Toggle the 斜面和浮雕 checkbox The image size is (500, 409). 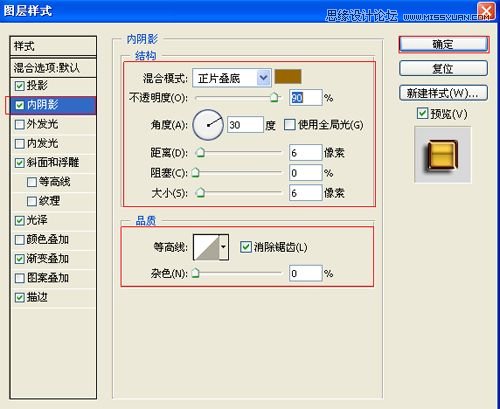[20, 163]
